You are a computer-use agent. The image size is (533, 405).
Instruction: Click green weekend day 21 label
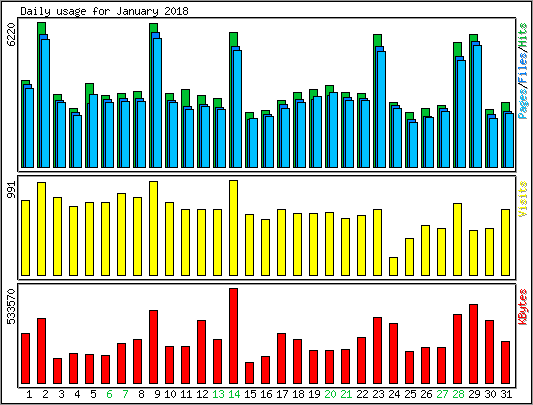coord(346,394)
